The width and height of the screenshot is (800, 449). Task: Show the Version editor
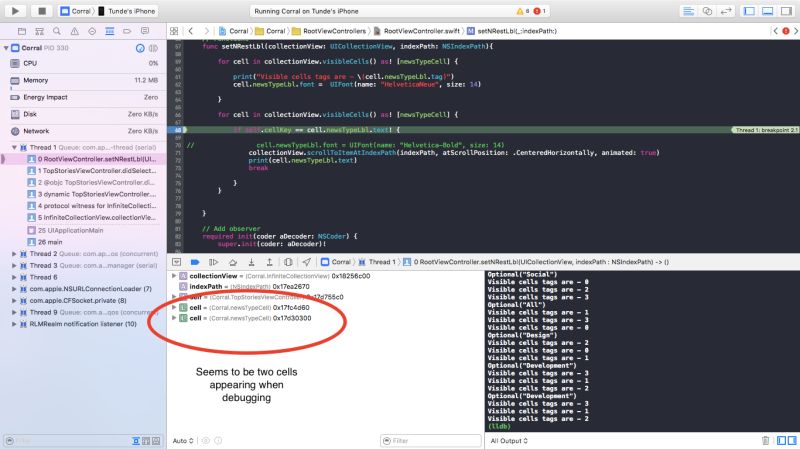click(x=726, y=11)
